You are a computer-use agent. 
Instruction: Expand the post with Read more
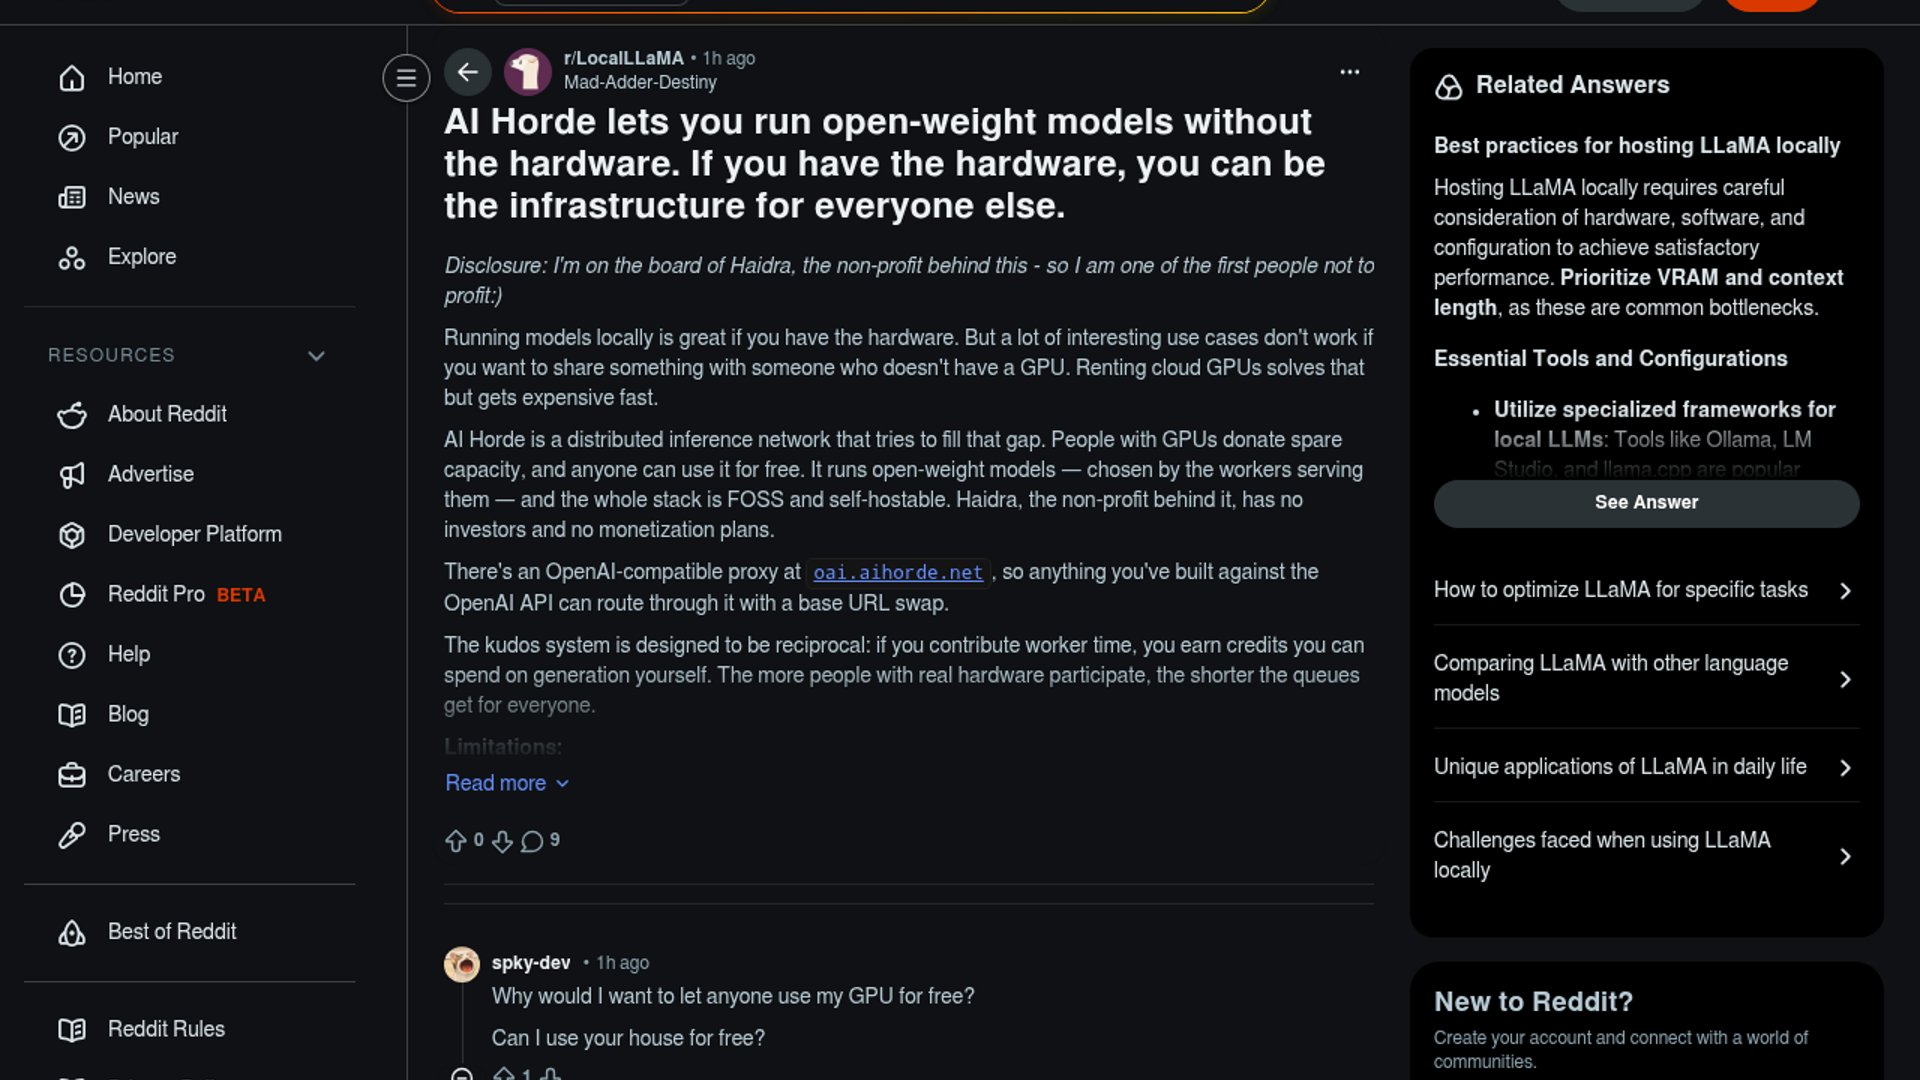[x=507, y=783]
